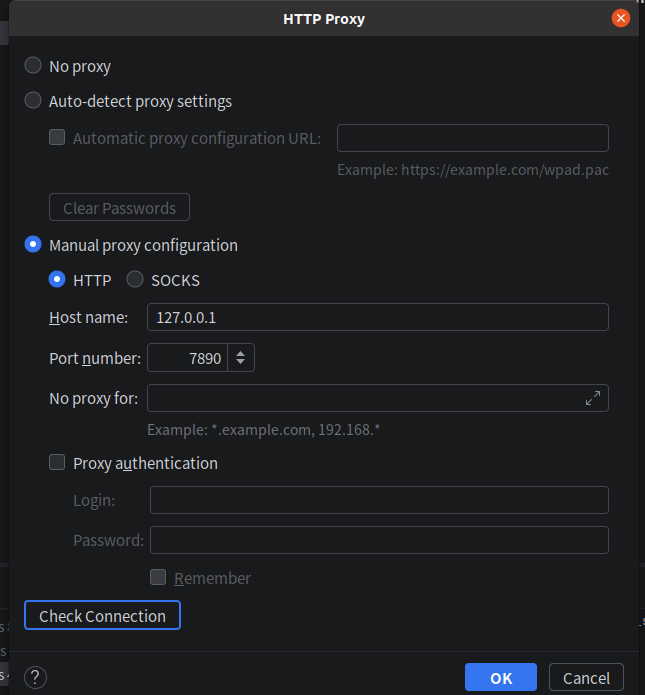
Task: Toggle the Remember password checkbox
Action: click(x=158, y=578)
